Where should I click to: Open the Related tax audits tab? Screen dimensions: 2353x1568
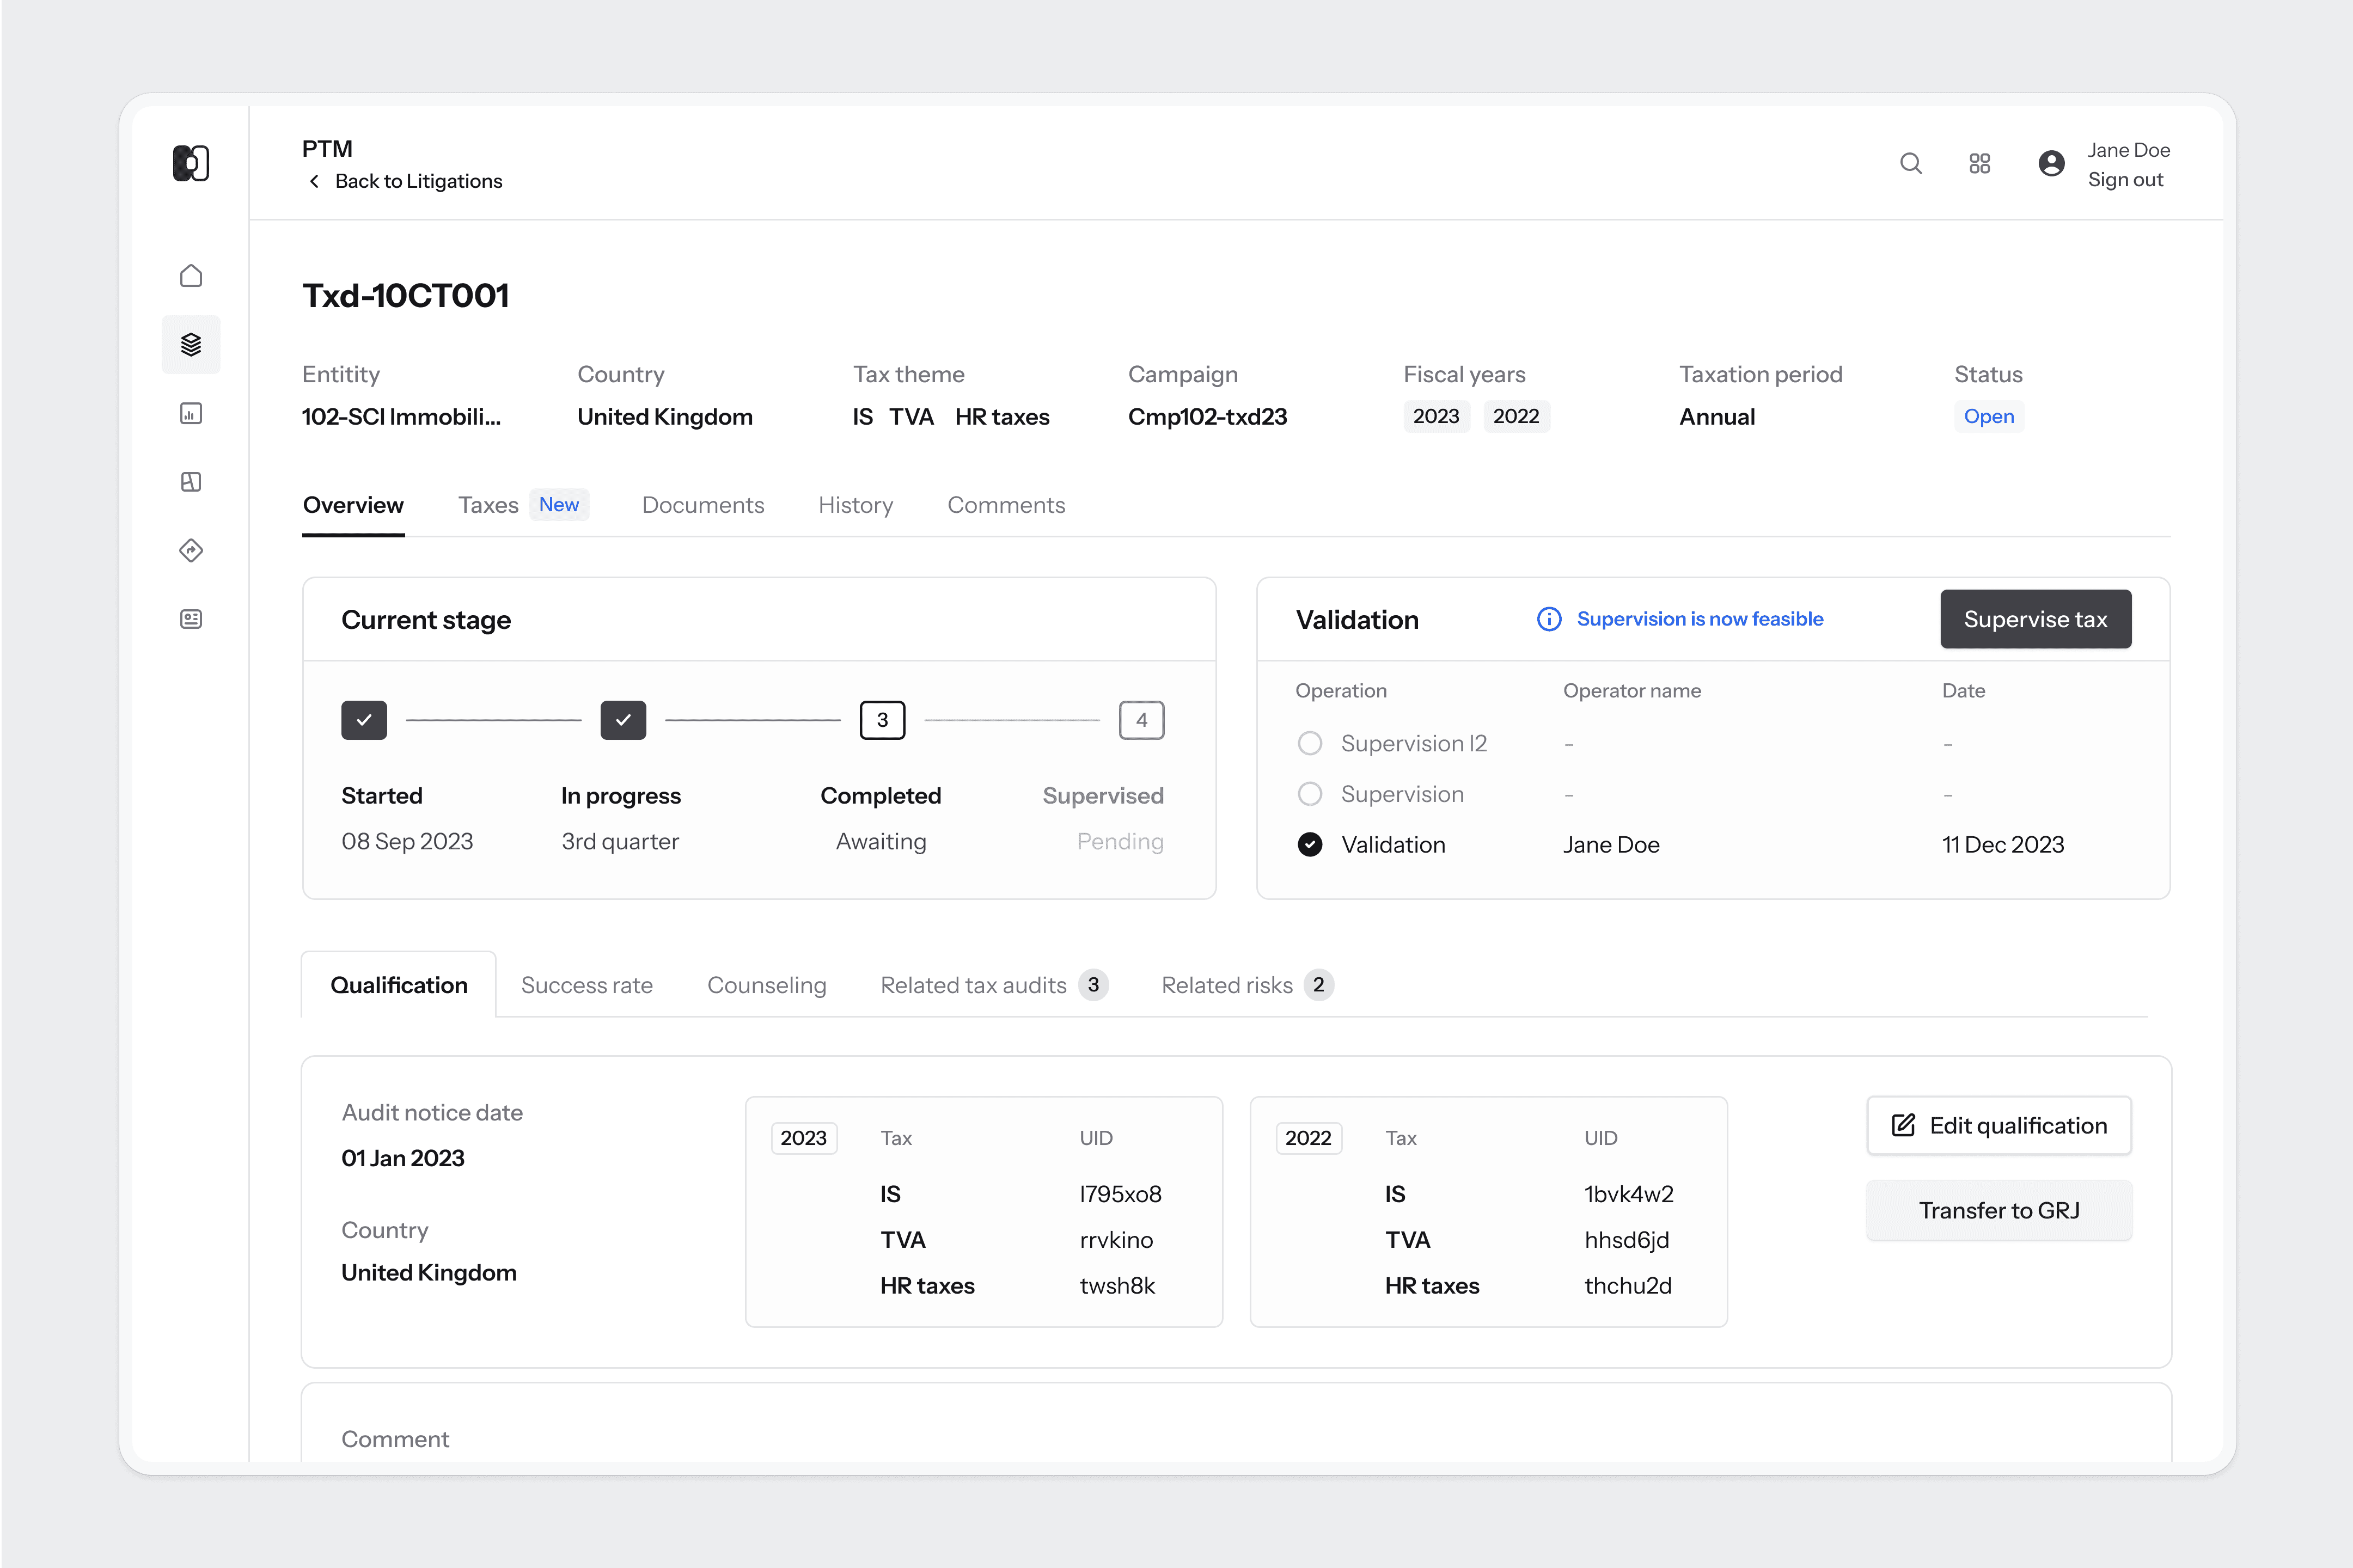point(973,986)
